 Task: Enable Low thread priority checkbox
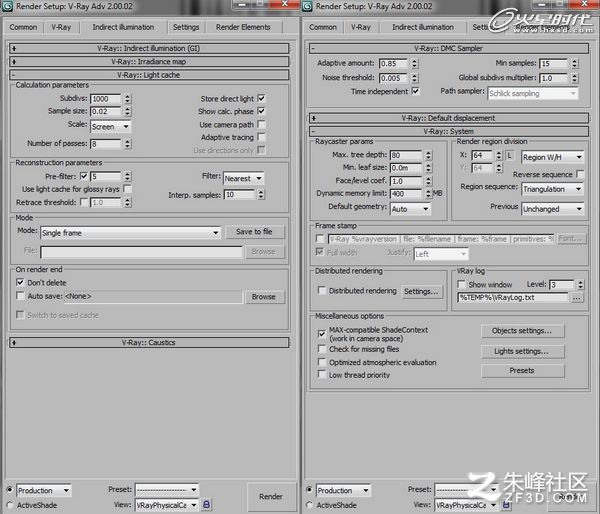[322, 374]
